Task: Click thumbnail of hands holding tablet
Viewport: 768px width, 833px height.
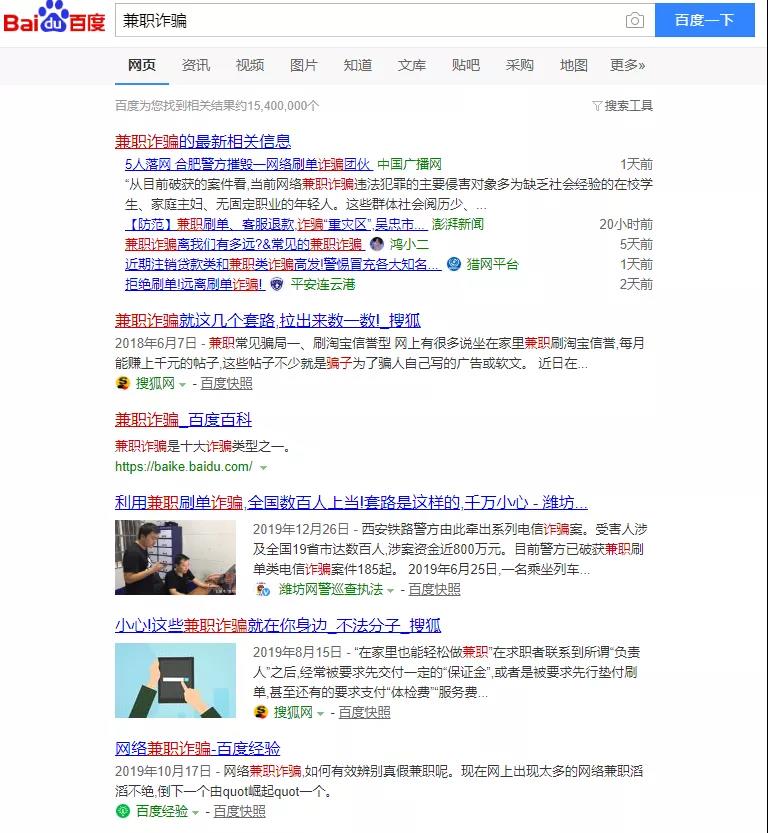Action: (175, 681)
